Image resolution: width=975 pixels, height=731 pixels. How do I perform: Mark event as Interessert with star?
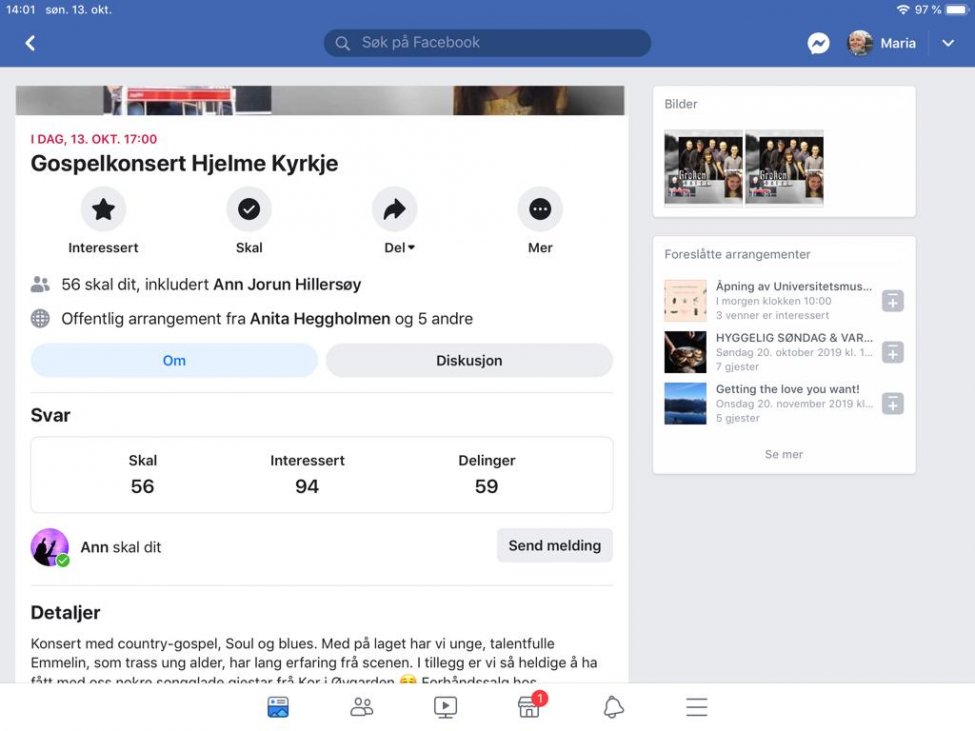pos(103,209)
